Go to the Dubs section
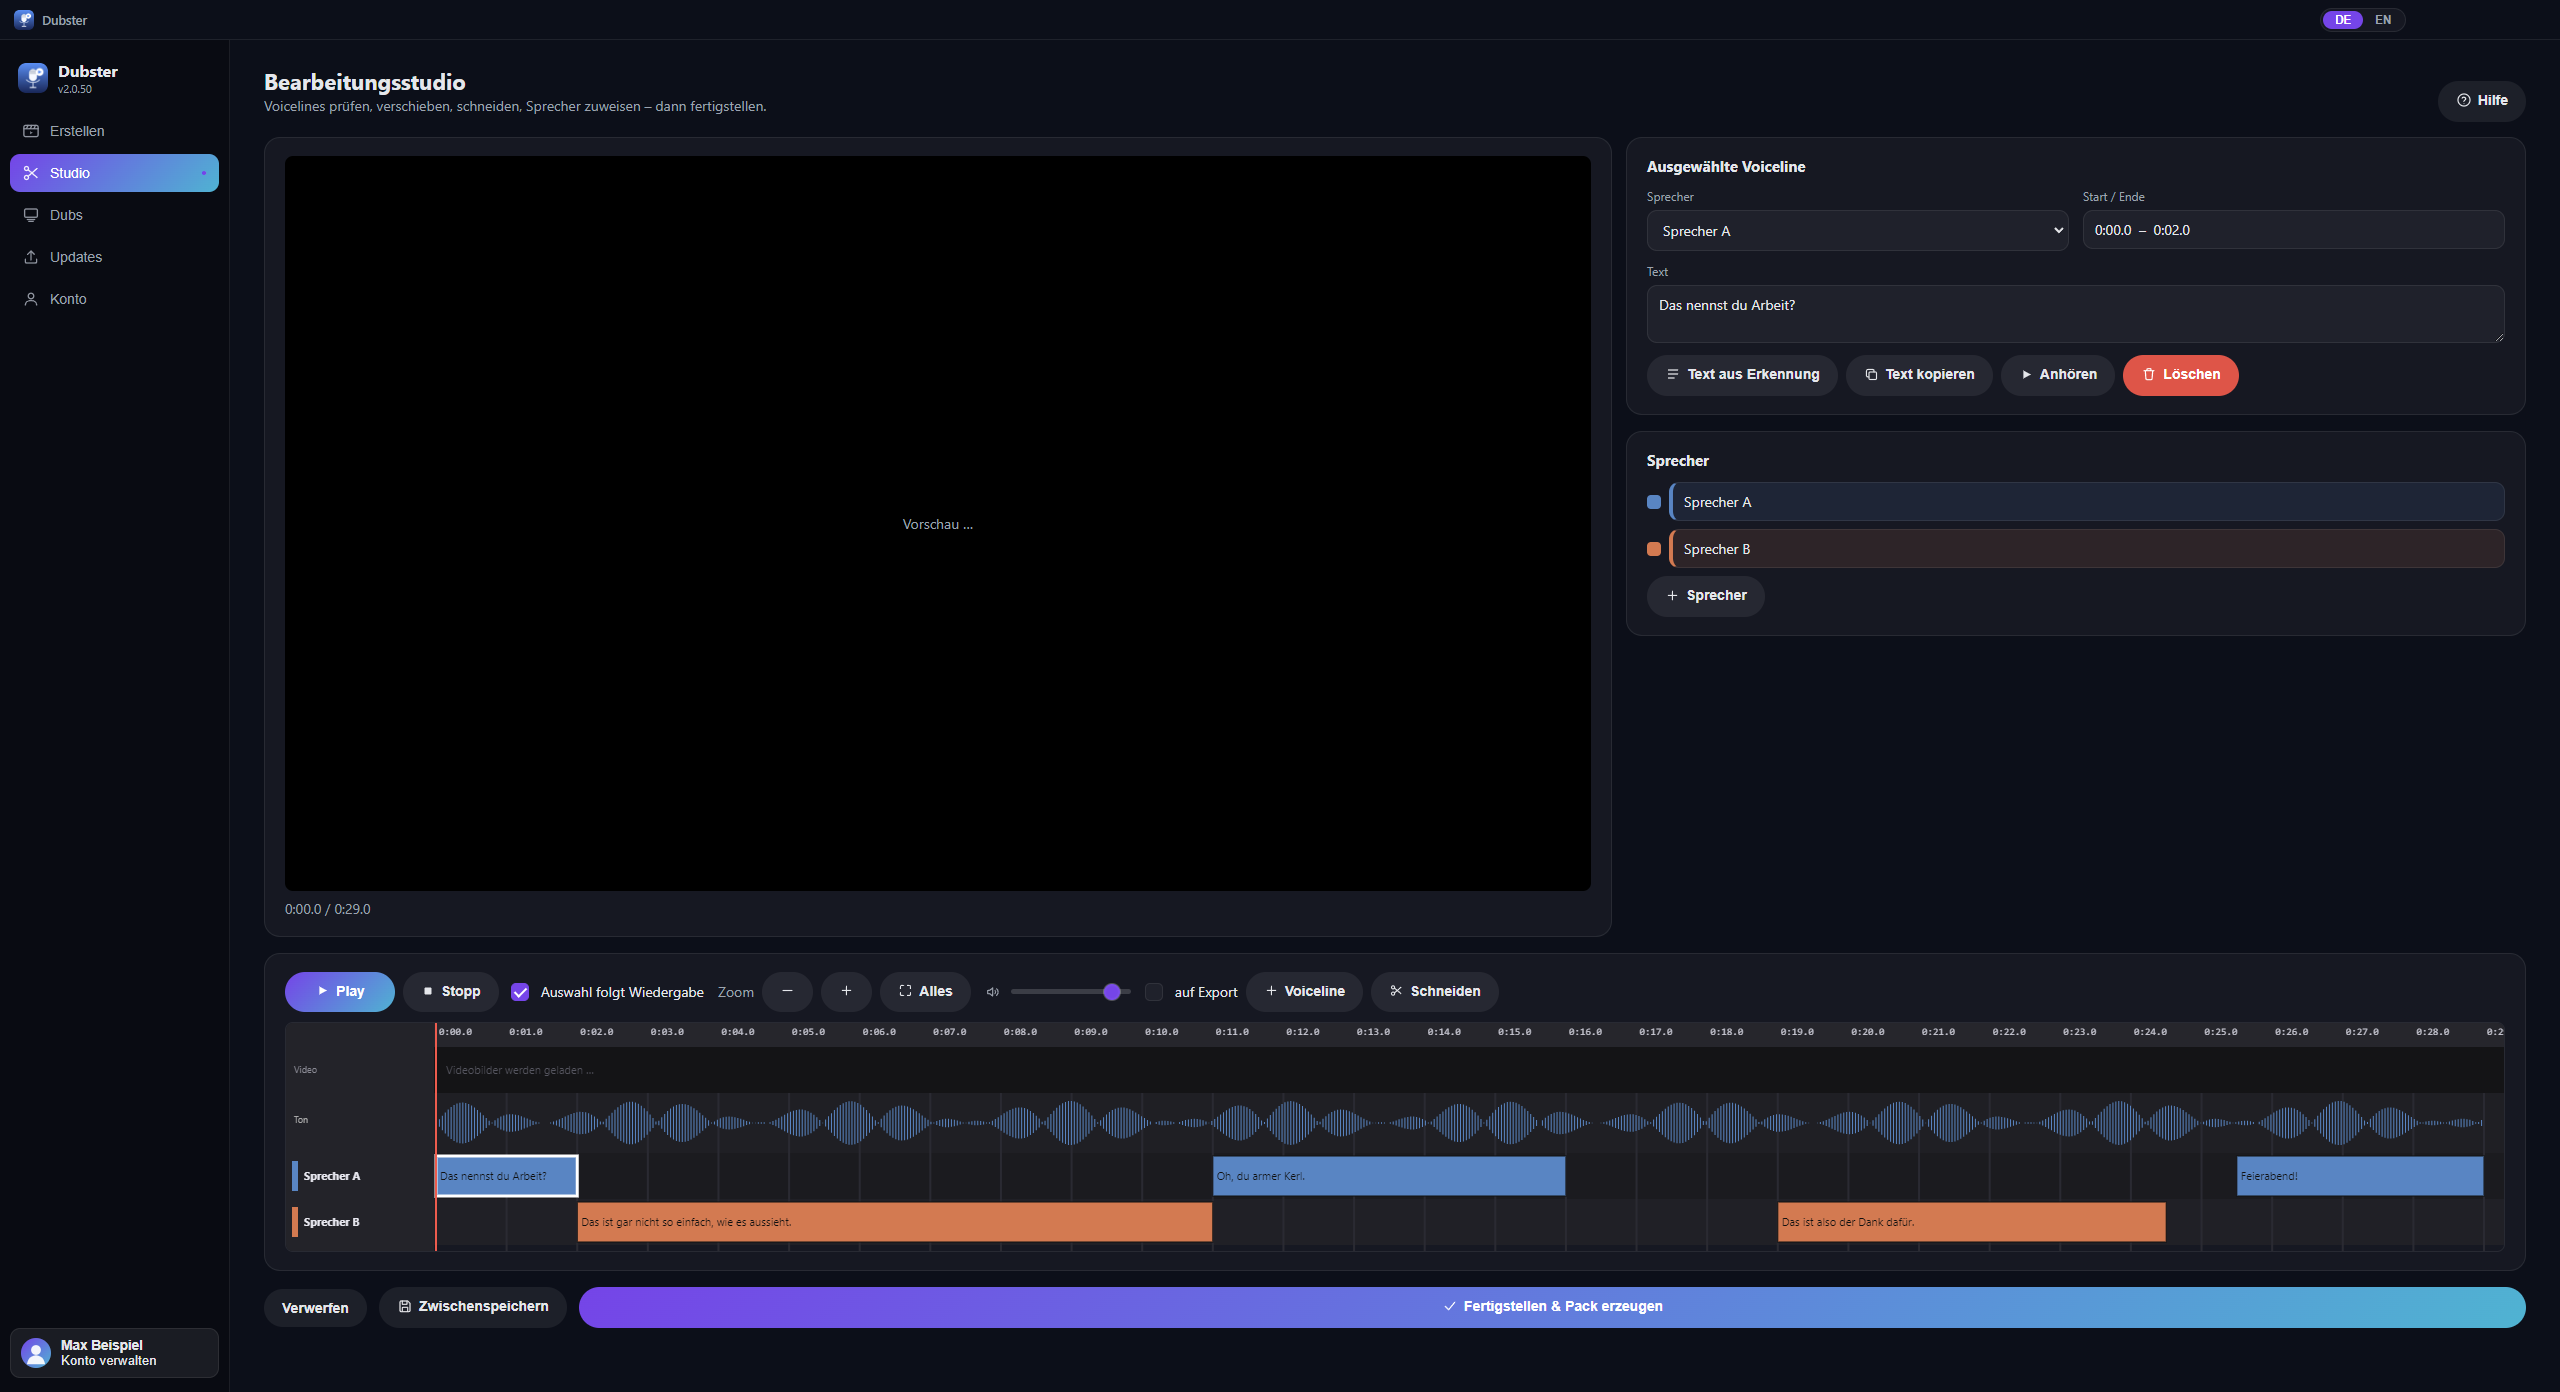Image resolution: width=2560 pixels, height=1392 pixels. pyautogui.click(x=114, y=215)
